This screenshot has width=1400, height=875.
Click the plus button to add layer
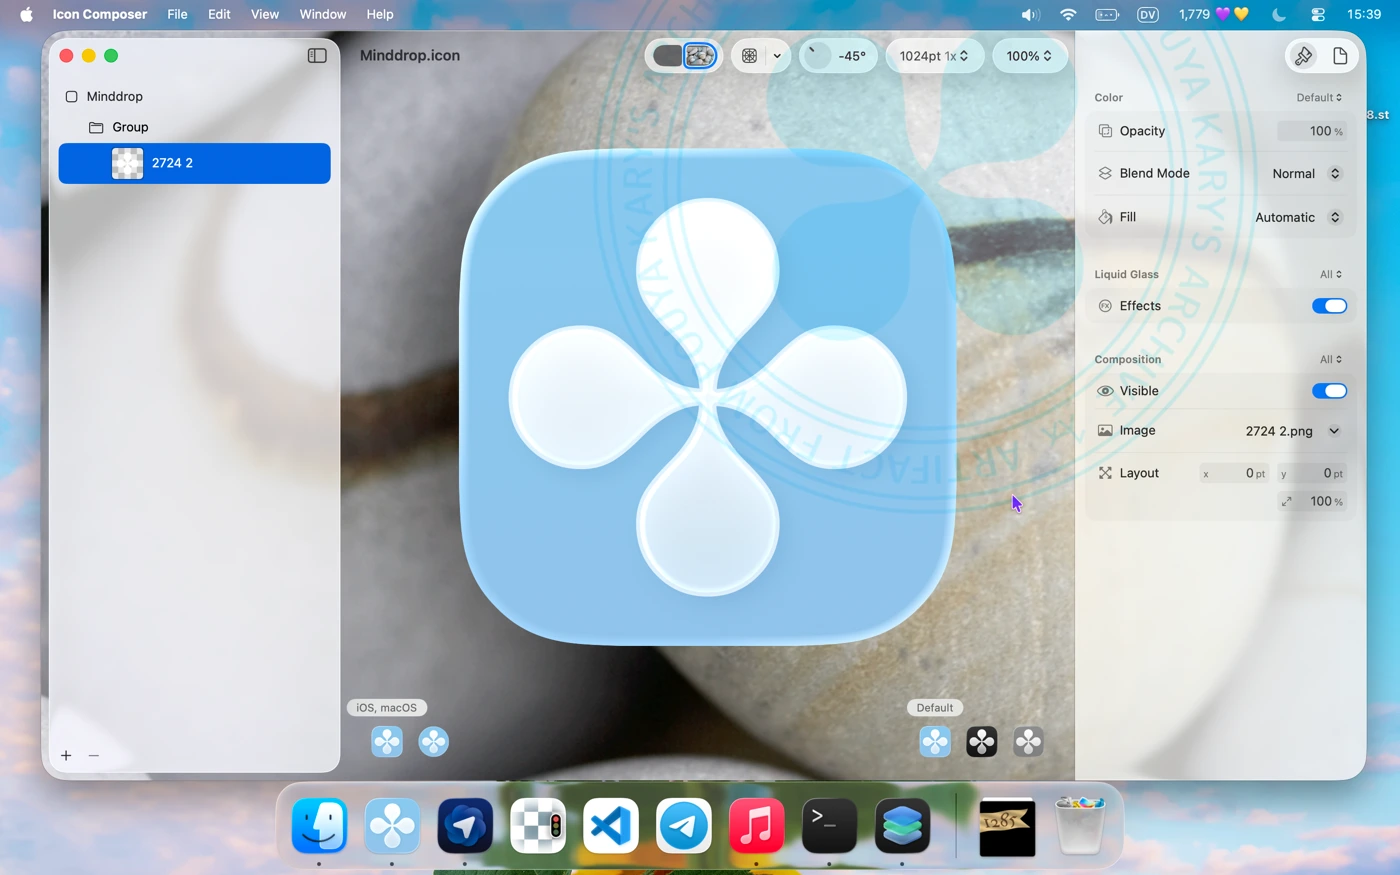click(x=66, y=756)
